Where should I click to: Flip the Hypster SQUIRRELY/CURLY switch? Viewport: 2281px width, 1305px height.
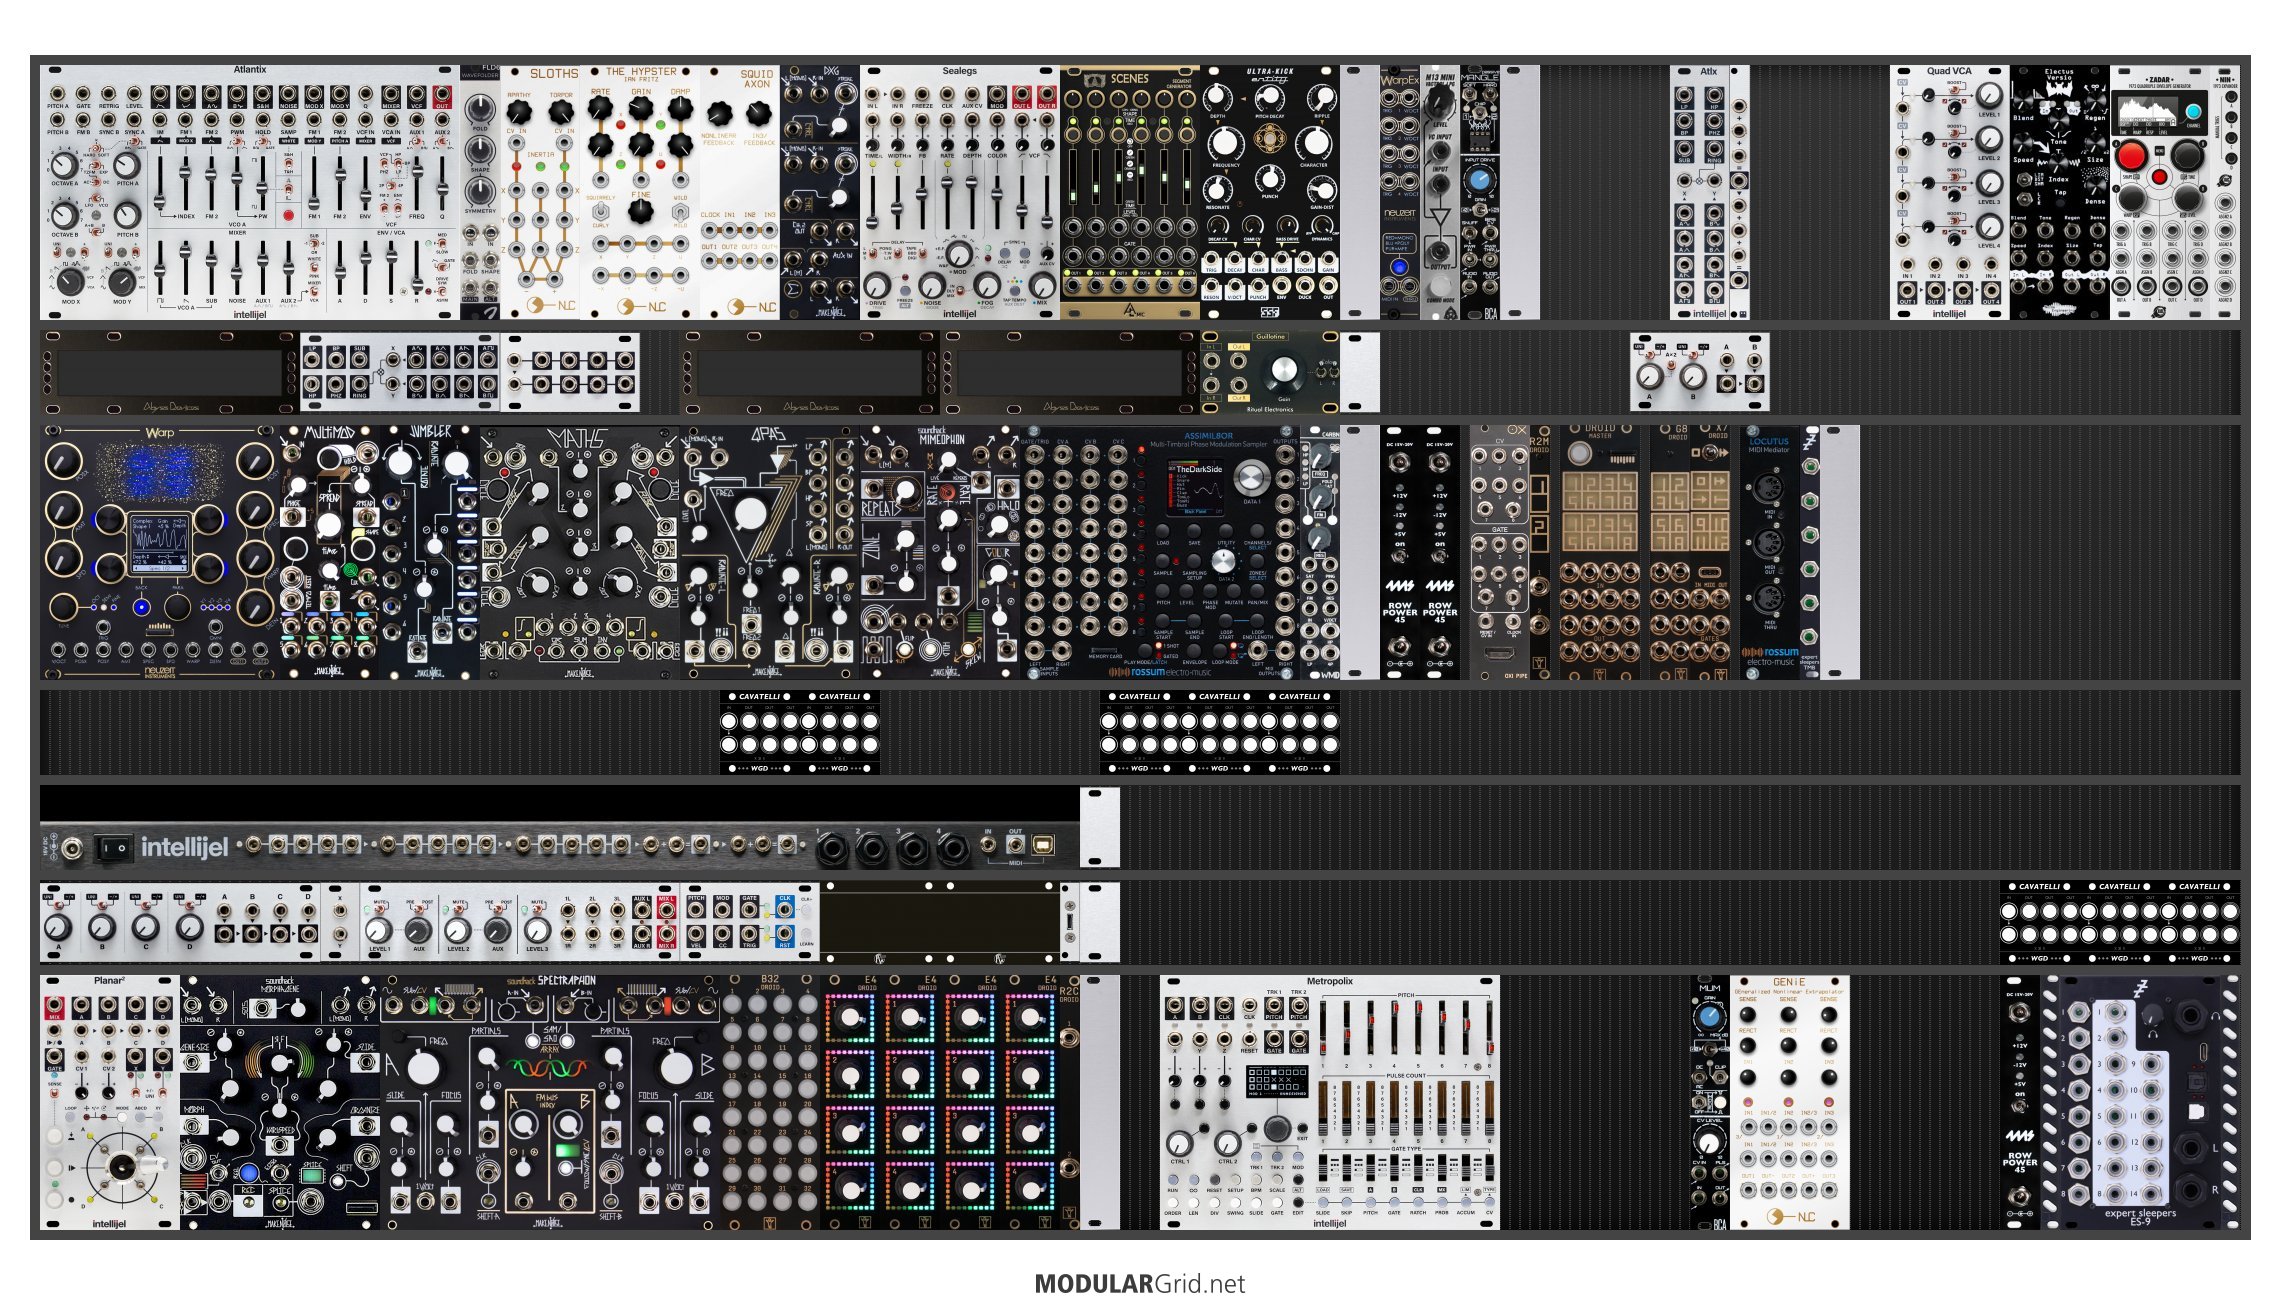(600, 211)
